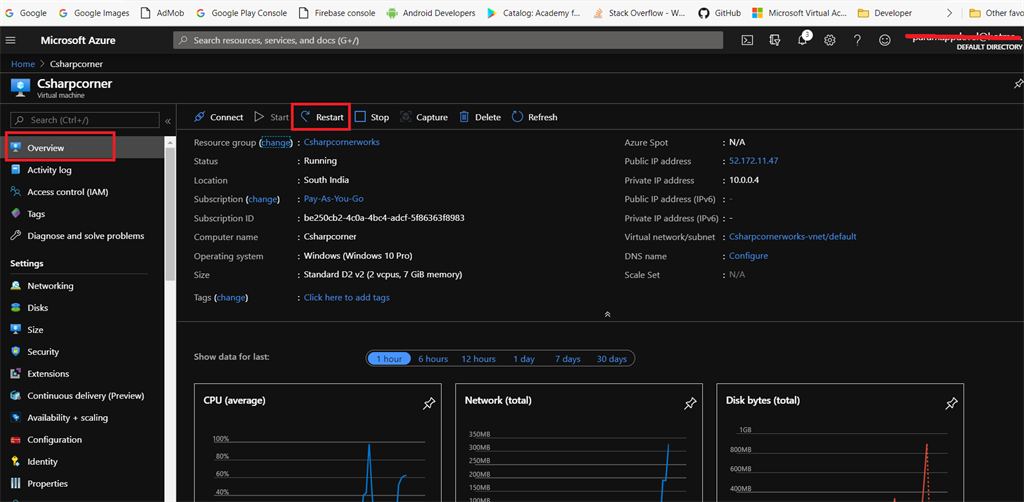Screen dimensions: 1024x502
Task: Open the Network (total) chart
Action: tap(579, 443)
